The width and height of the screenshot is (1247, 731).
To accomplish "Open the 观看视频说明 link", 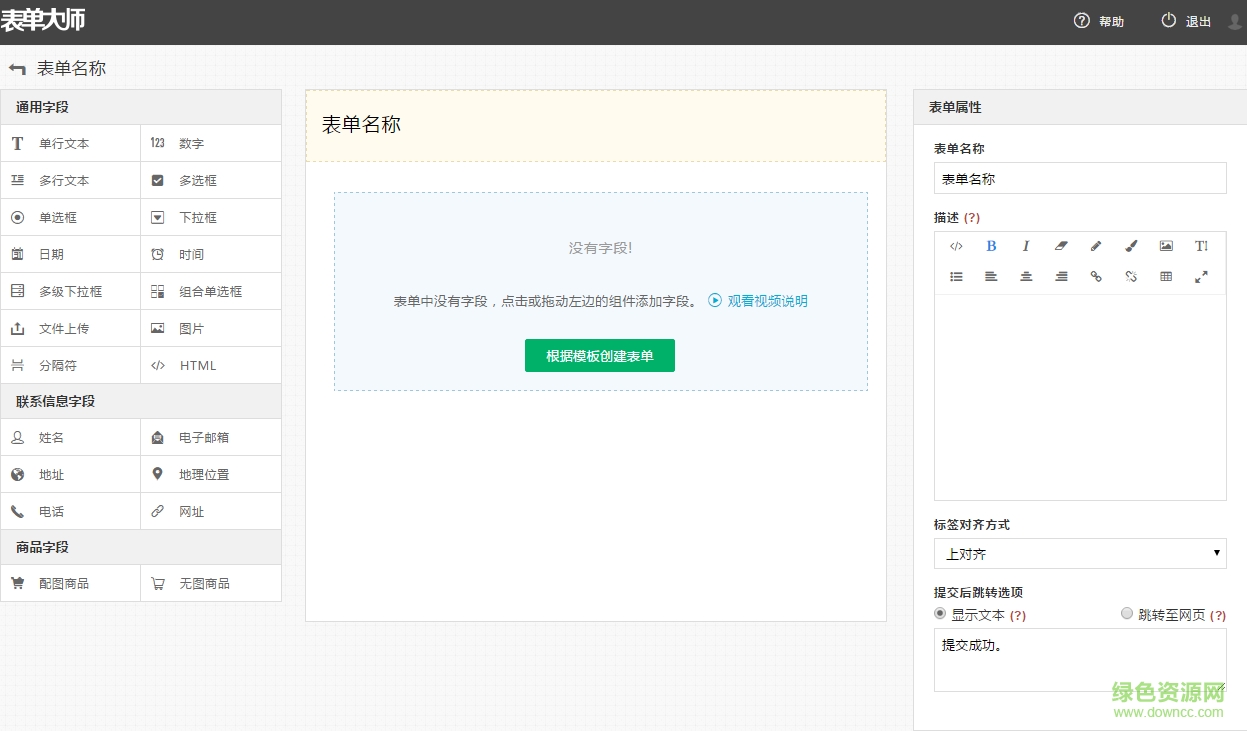I will [766, 300].
